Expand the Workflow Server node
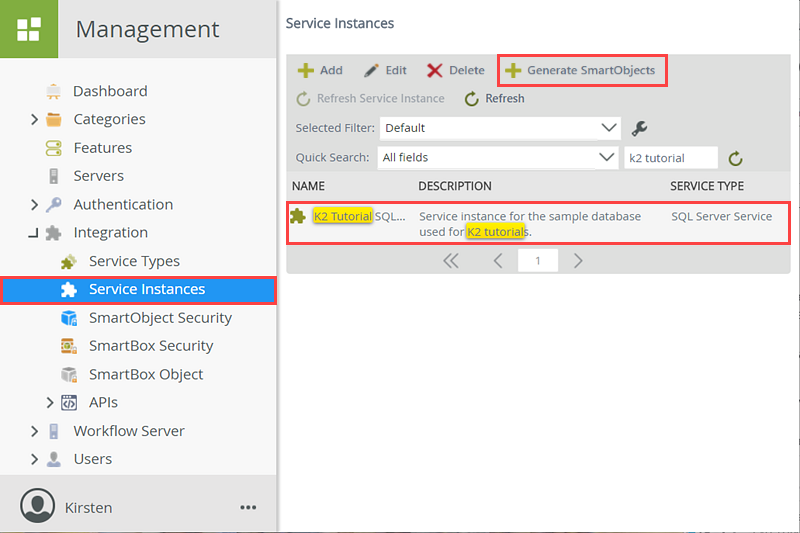The height and width of the screenshot is (533, 800). click(x=34, y=431)
